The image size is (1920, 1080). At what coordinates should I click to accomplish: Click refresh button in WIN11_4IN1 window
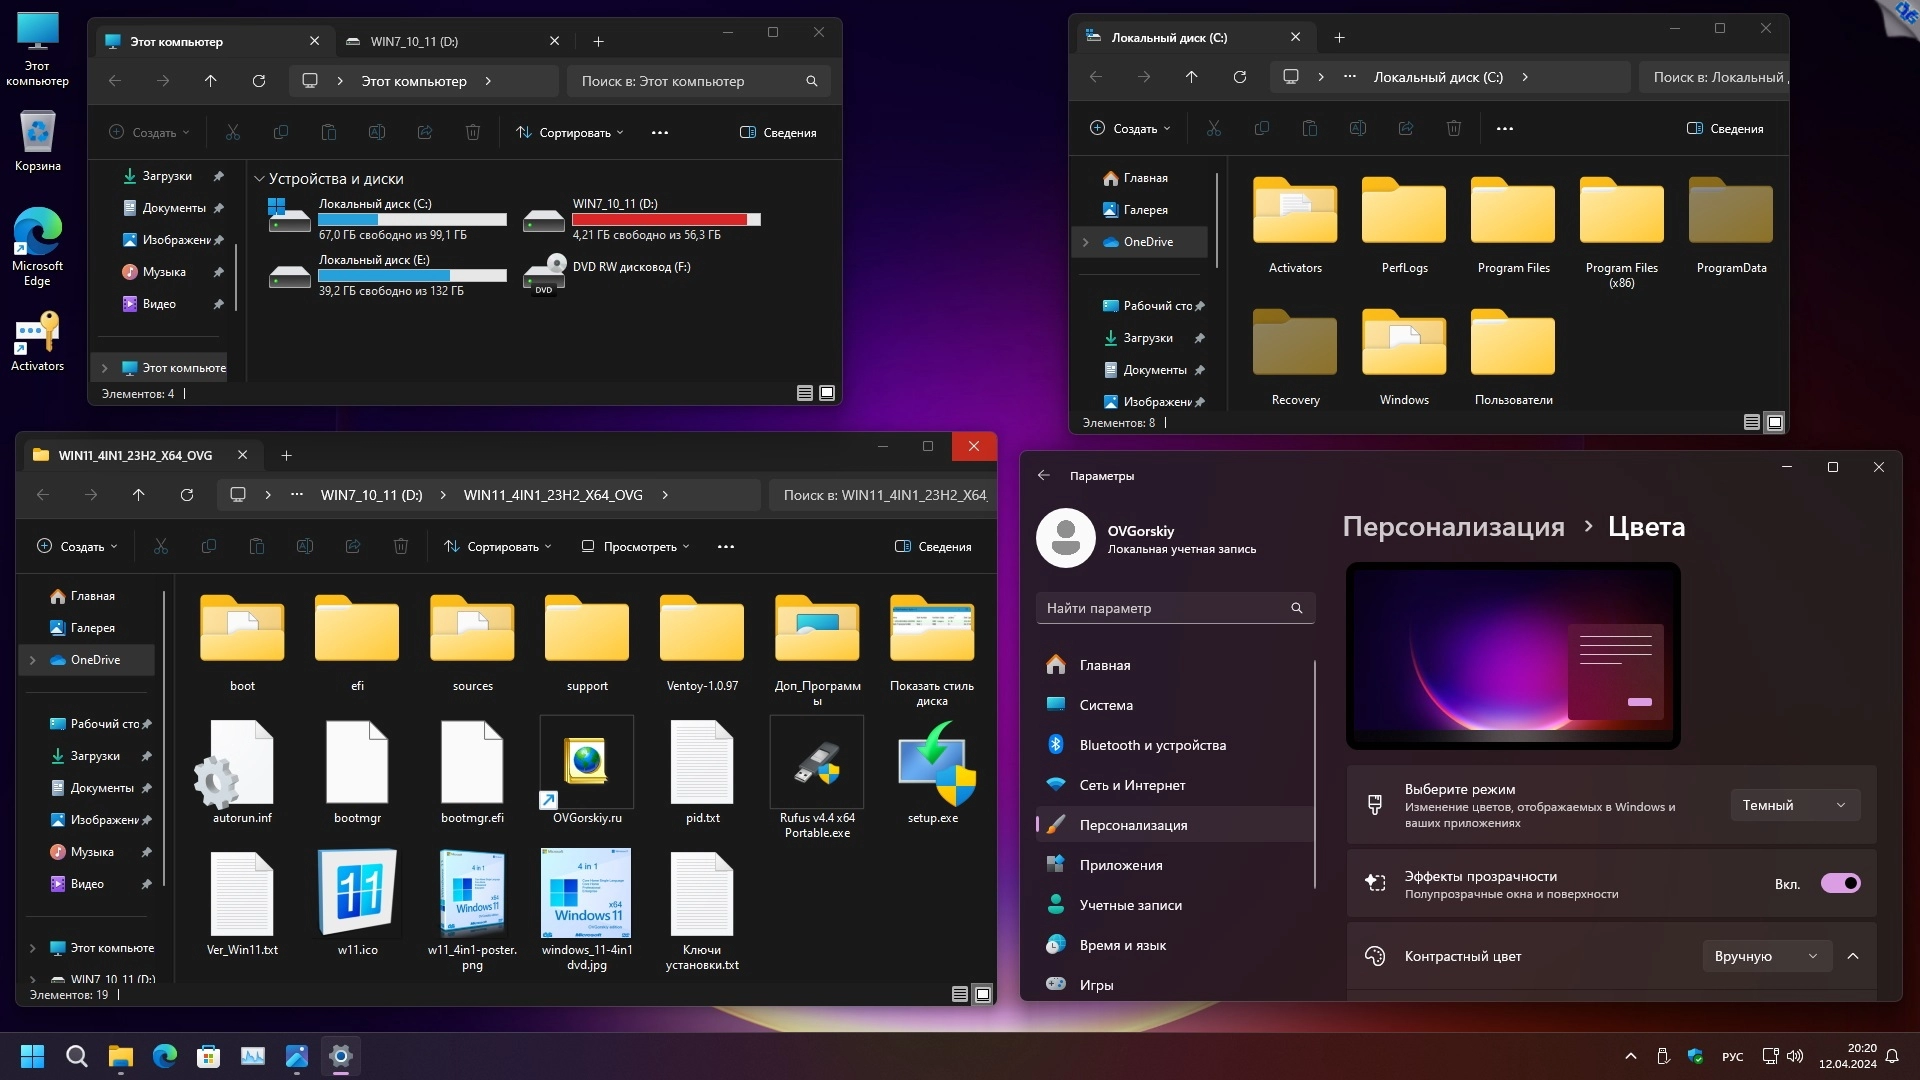[187, 495]
